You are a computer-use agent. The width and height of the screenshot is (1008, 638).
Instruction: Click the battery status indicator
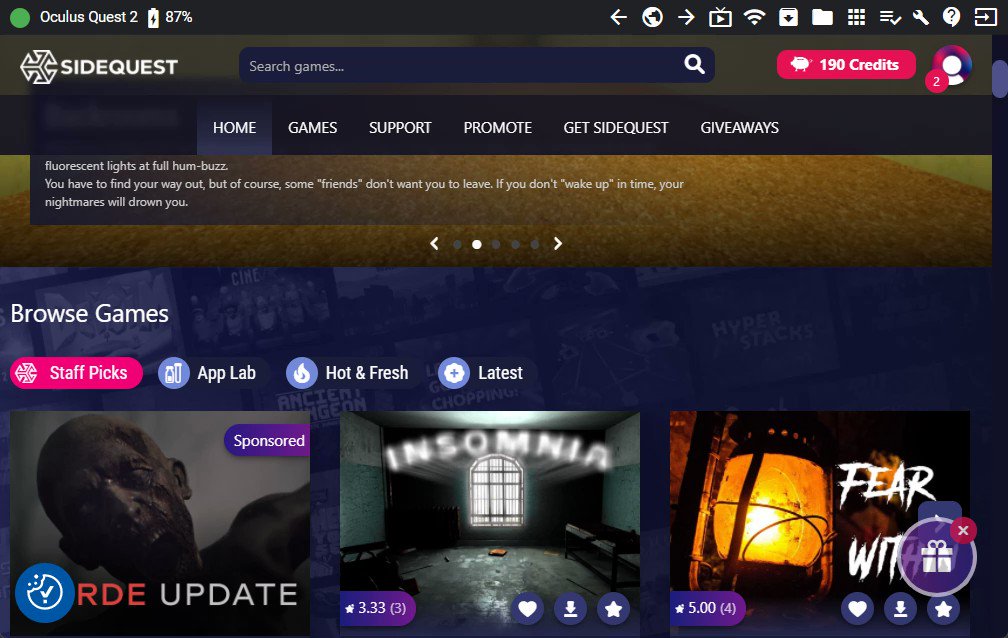pos(170,17)
